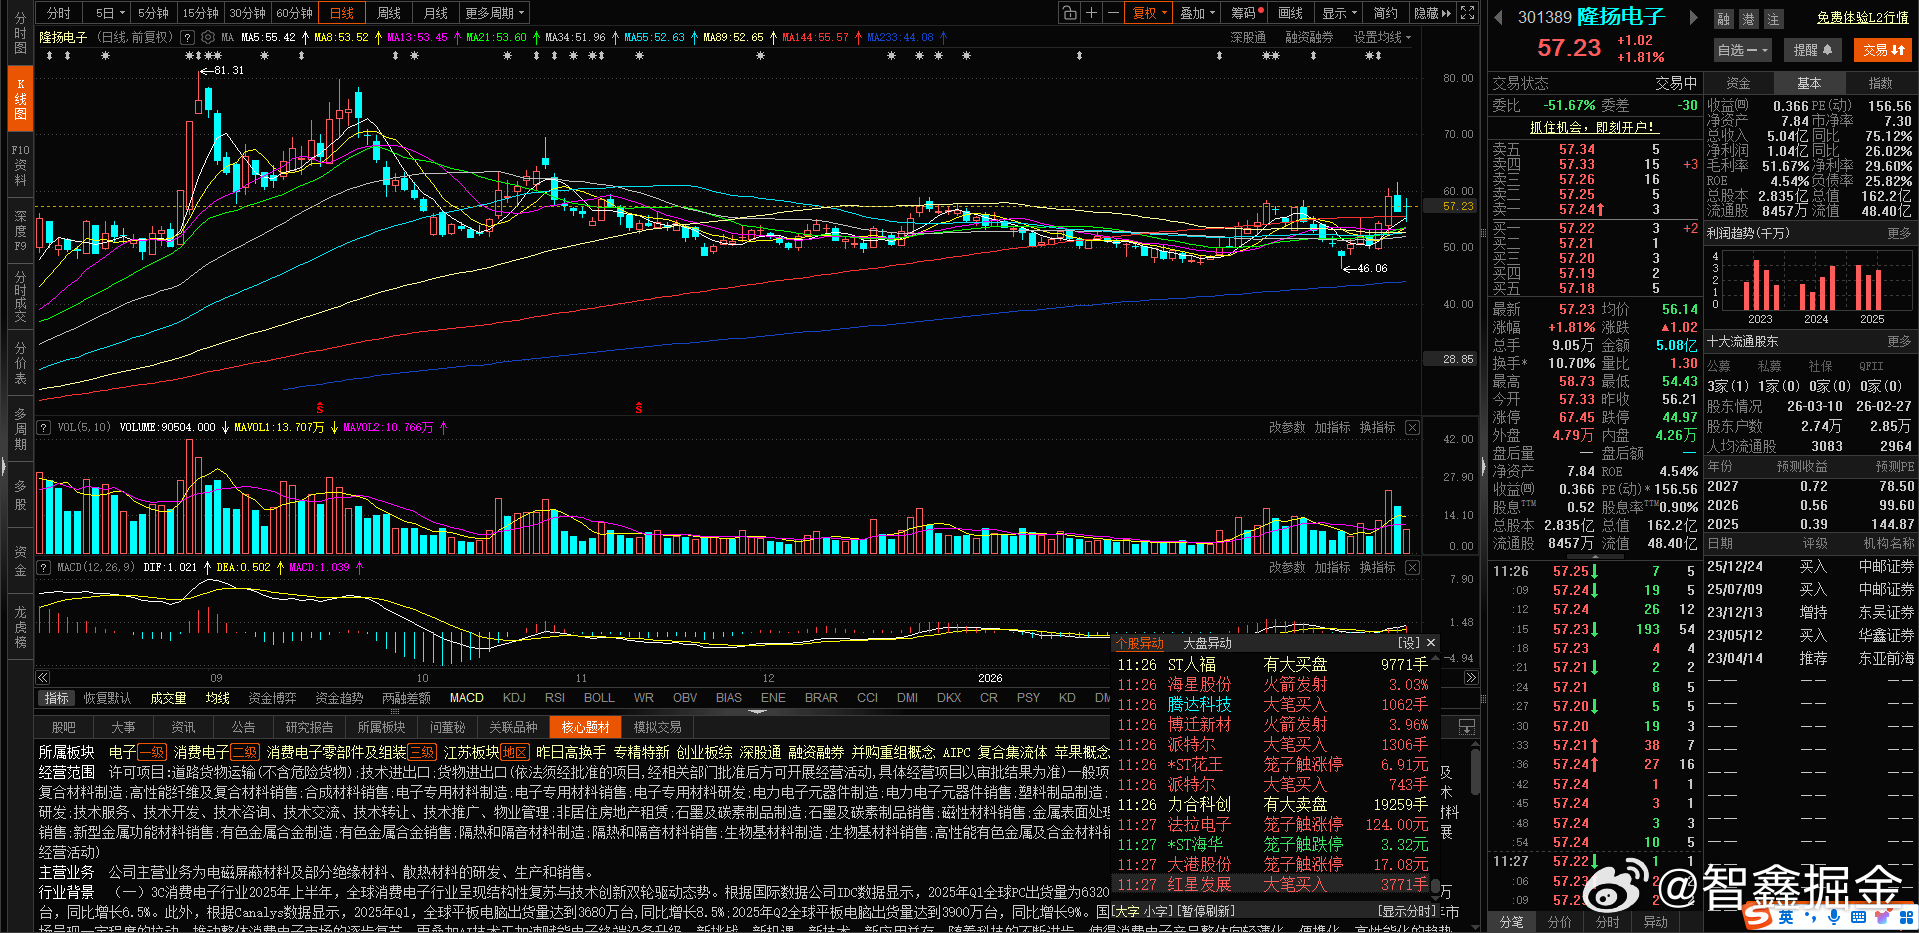This screenshot has height=933, width=1919.
Task: Click the 提醒 alert button
Action: click(1812, 49)
